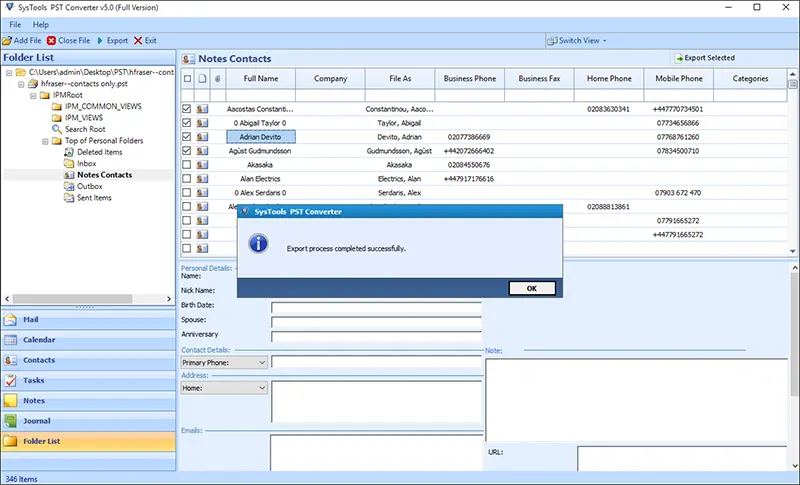
Task: Click the Export toolbar button
Action: [x=112, y=40]
